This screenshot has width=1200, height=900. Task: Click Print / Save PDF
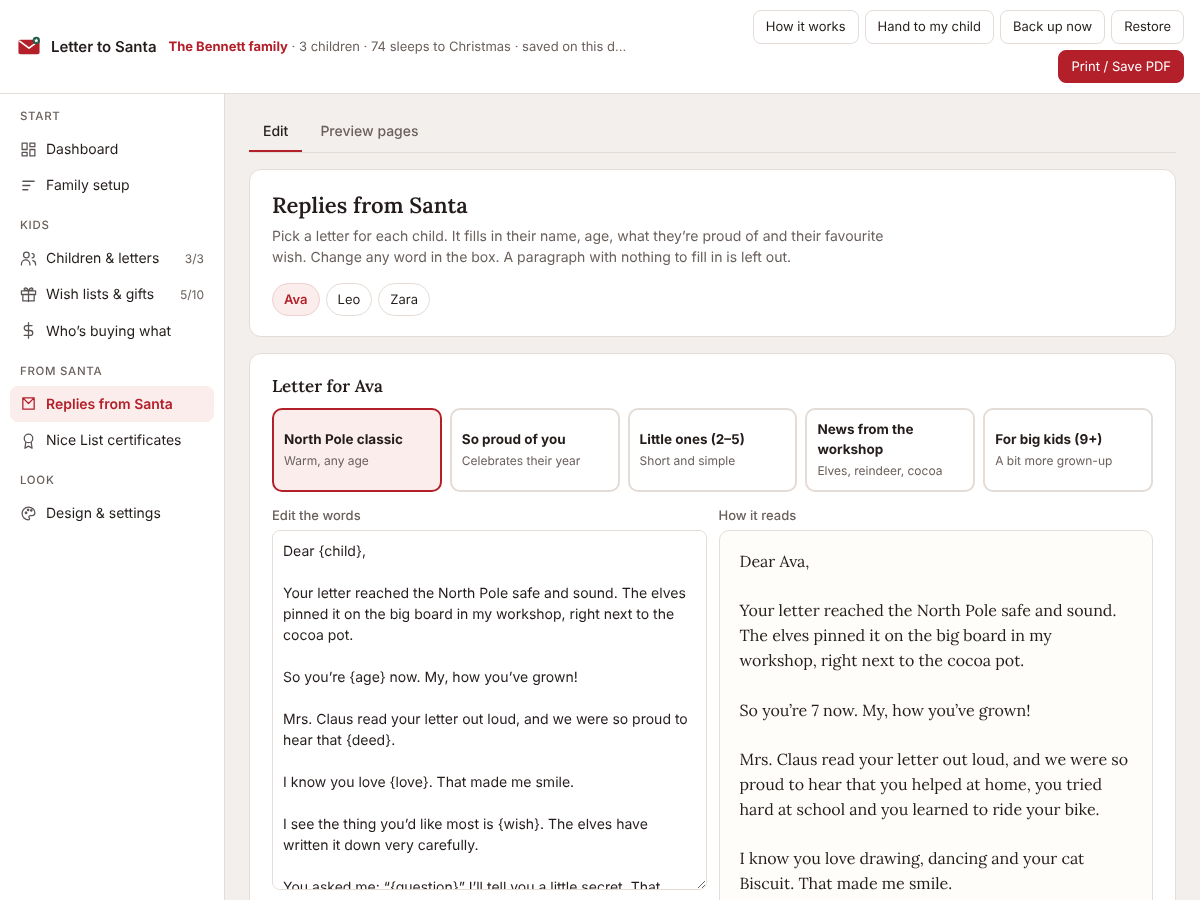click(1121, 66)
